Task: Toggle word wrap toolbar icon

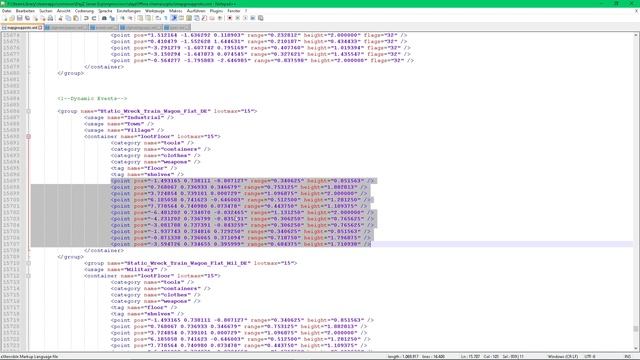Action: point(158,18)
